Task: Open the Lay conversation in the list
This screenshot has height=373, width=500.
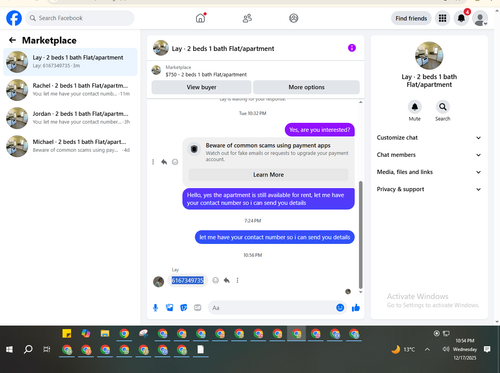Action: pos(70,62)
